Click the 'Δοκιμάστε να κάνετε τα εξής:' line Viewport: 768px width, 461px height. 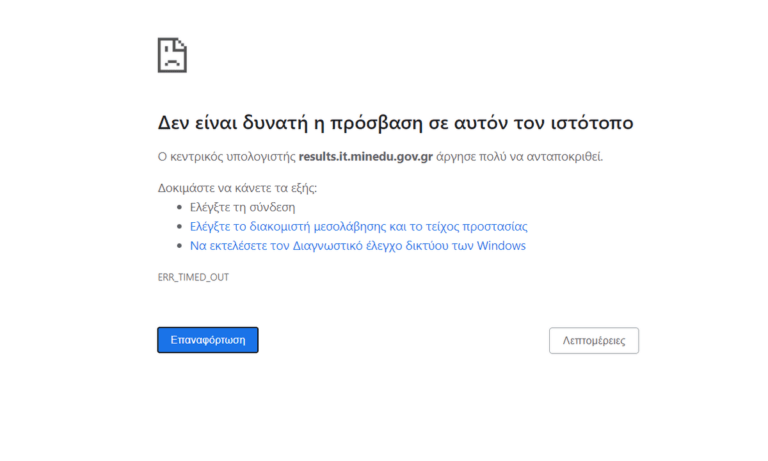pyautogui.click(x=237, y=188)
